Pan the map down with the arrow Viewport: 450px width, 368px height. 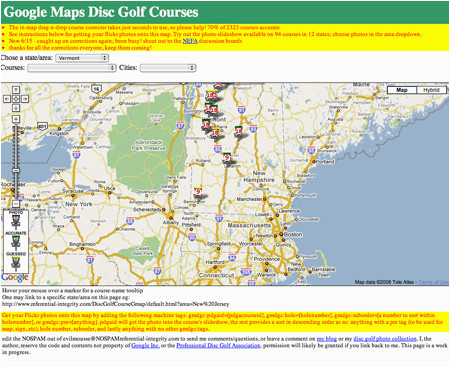[16, 108]
